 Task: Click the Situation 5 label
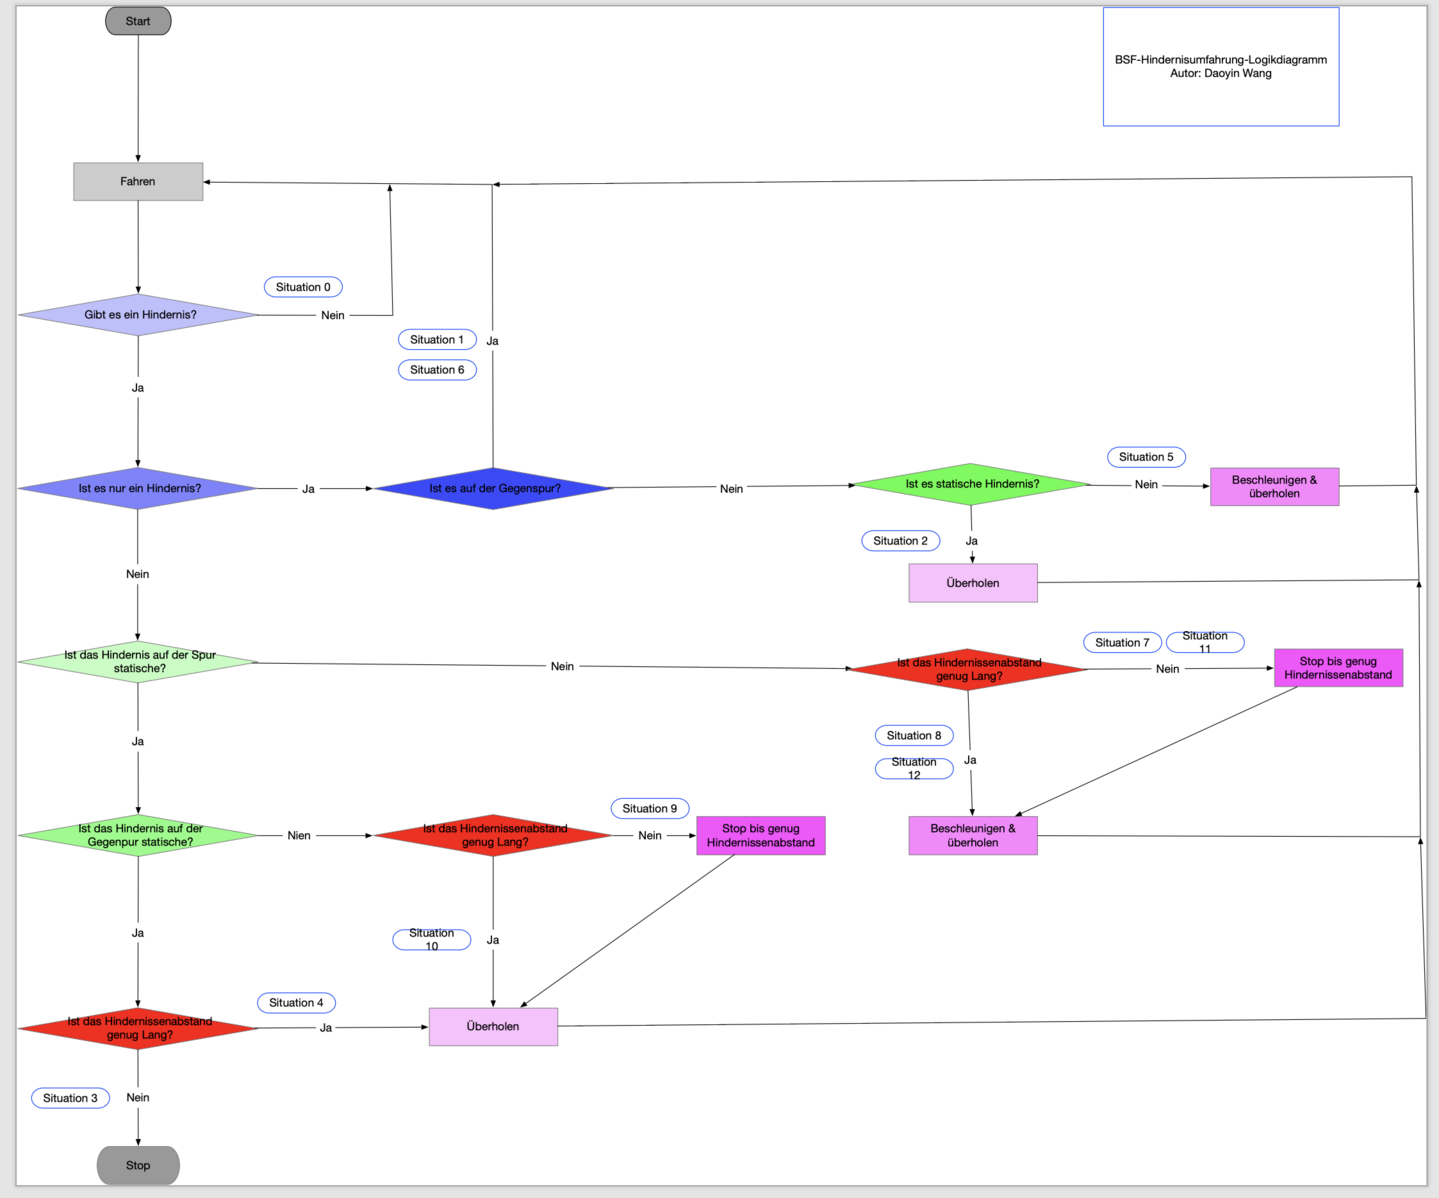tap(1146, 457)
